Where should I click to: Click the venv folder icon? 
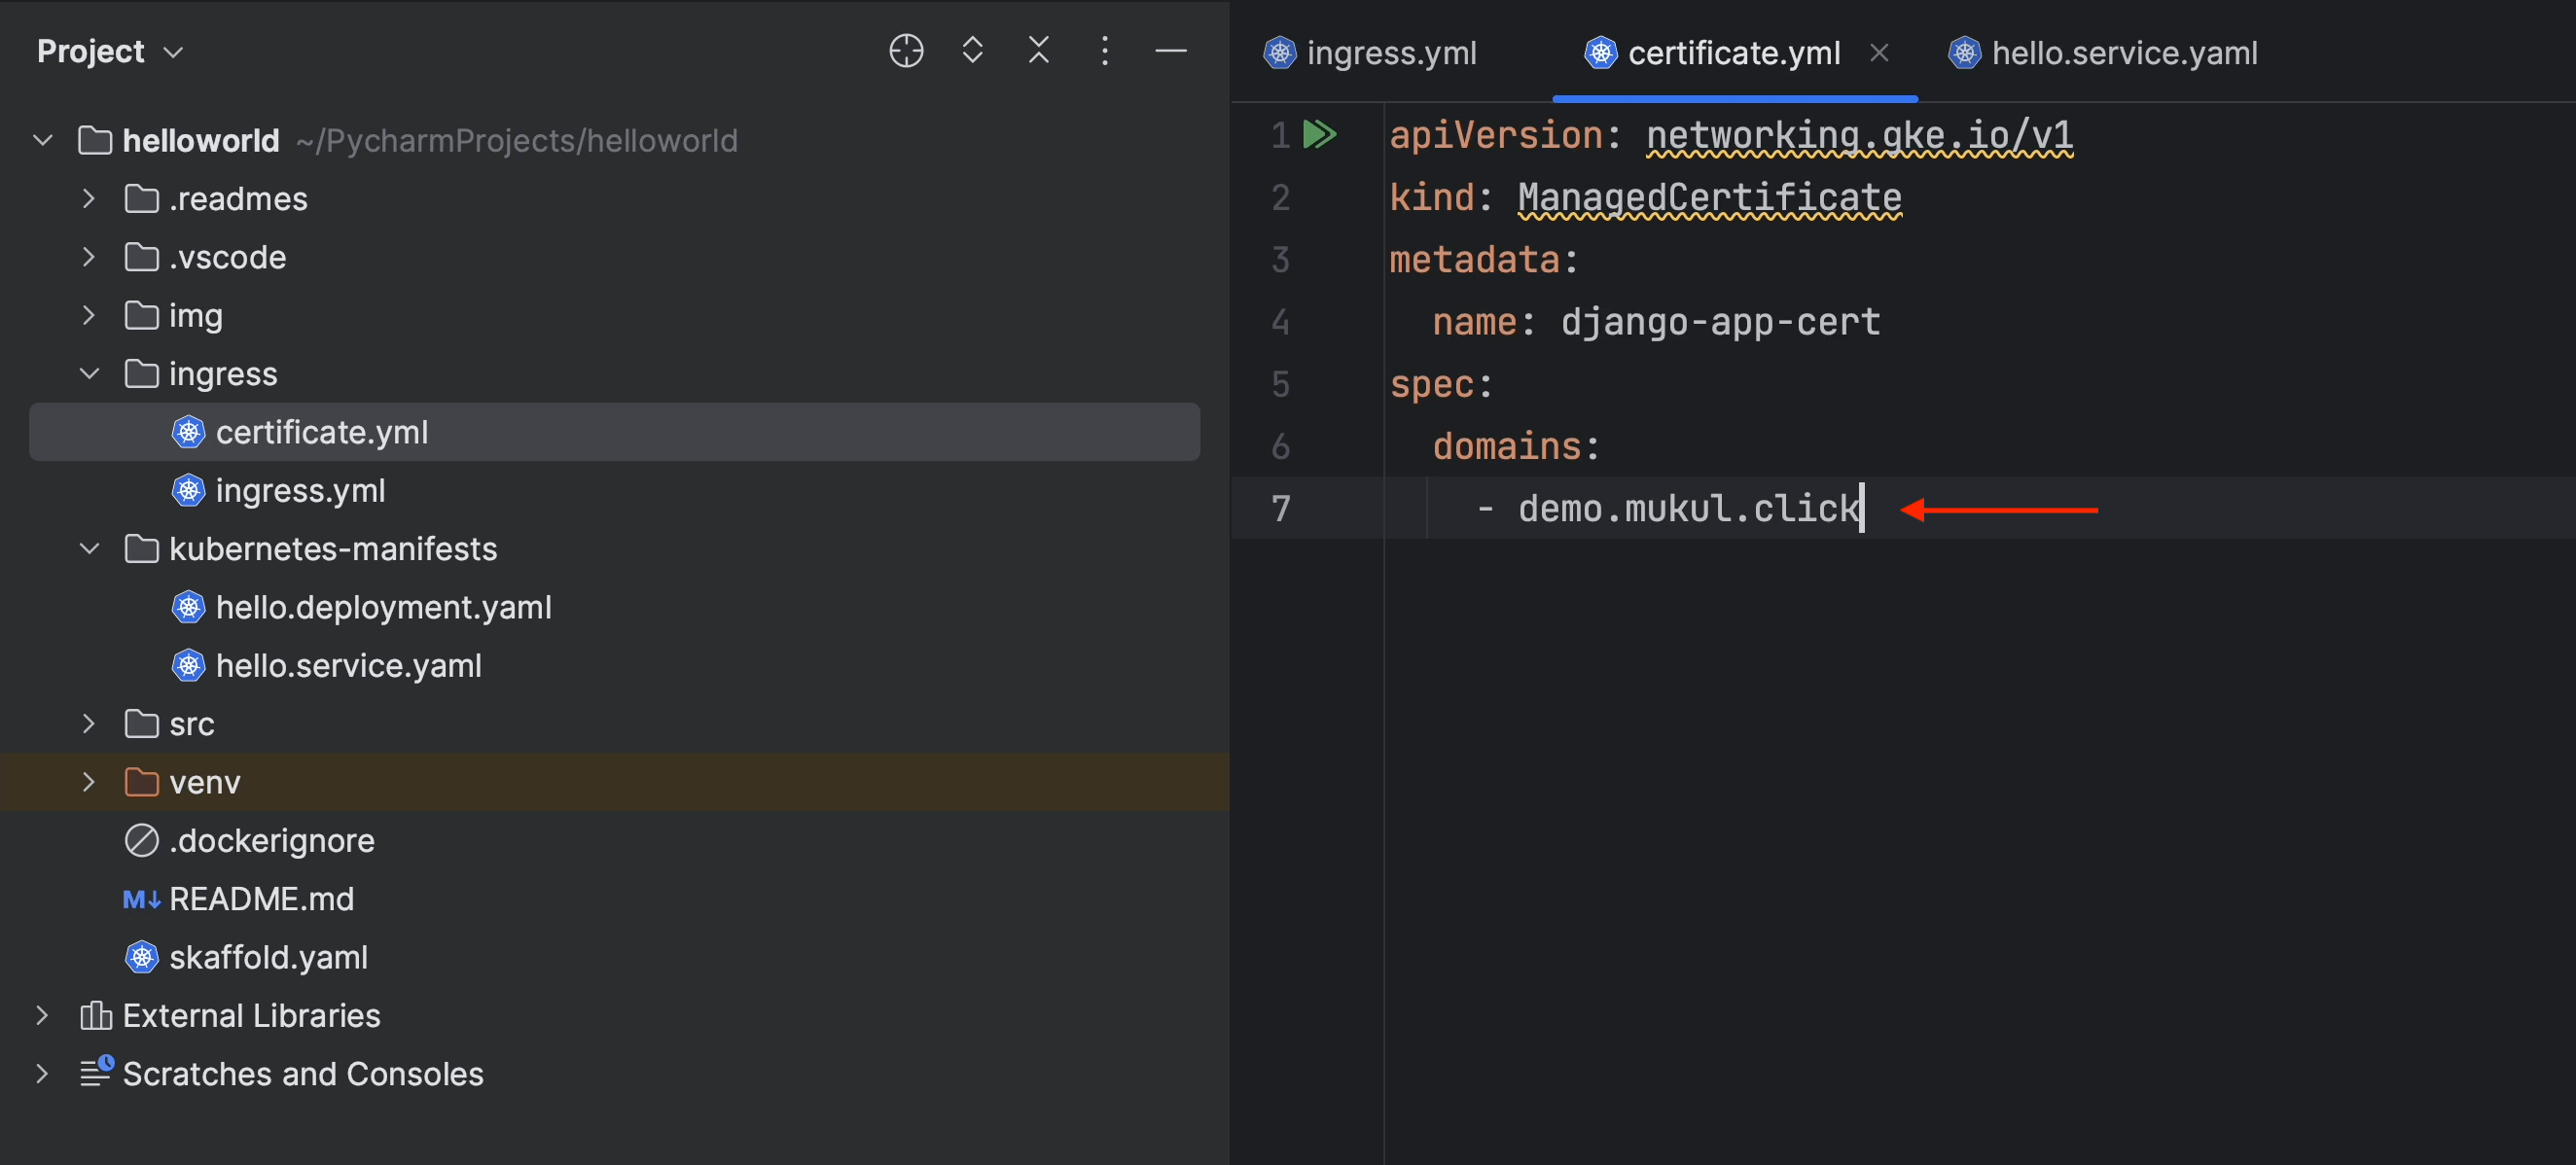point(141,782)
